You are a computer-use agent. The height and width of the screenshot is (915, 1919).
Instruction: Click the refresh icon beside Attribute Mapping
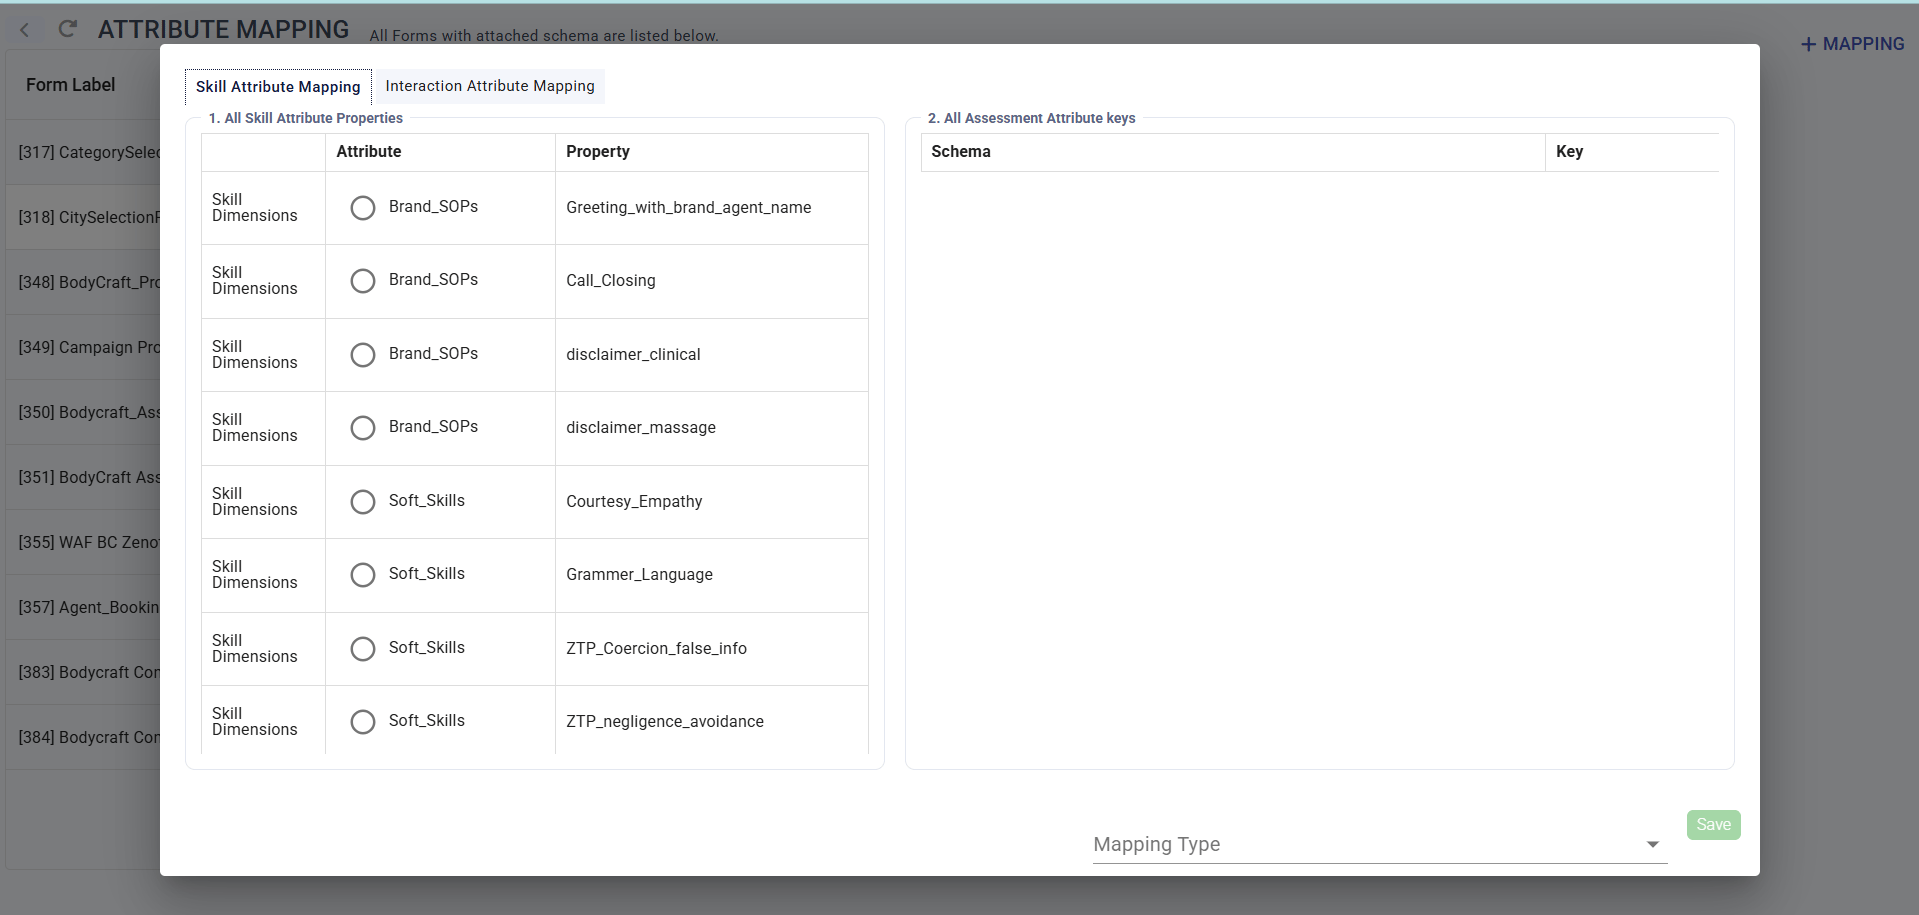click(67, 29)
